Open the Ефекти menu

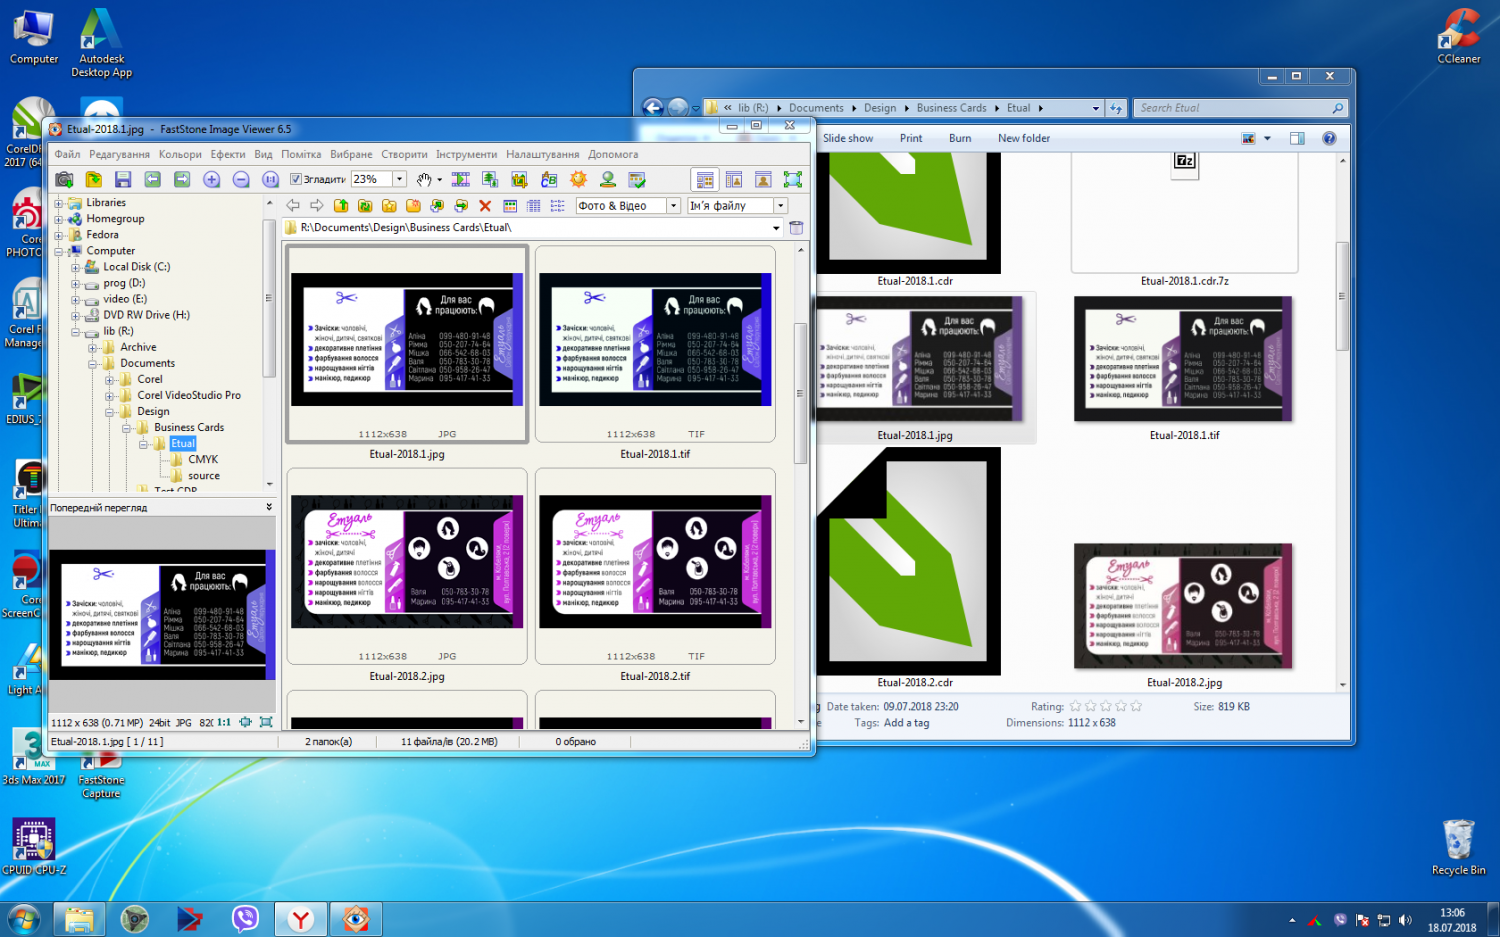[228, 155]
